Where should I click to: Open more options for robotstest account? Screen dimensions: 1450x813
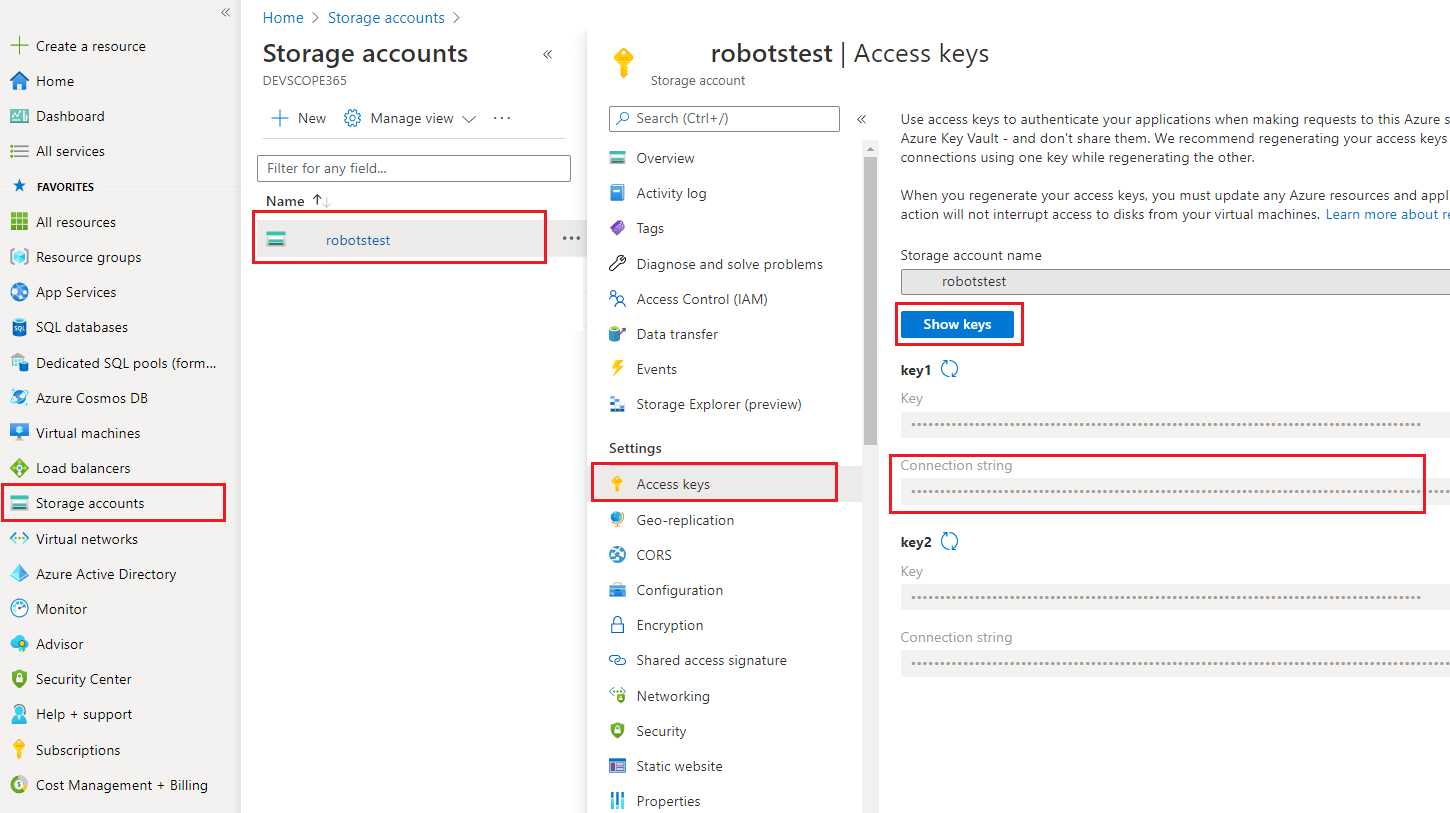click(x=571, y=238)
